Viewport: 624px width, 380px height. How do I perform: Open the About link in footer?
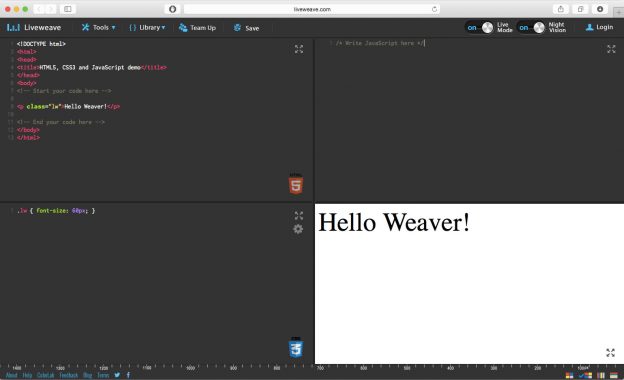[12, 375]
